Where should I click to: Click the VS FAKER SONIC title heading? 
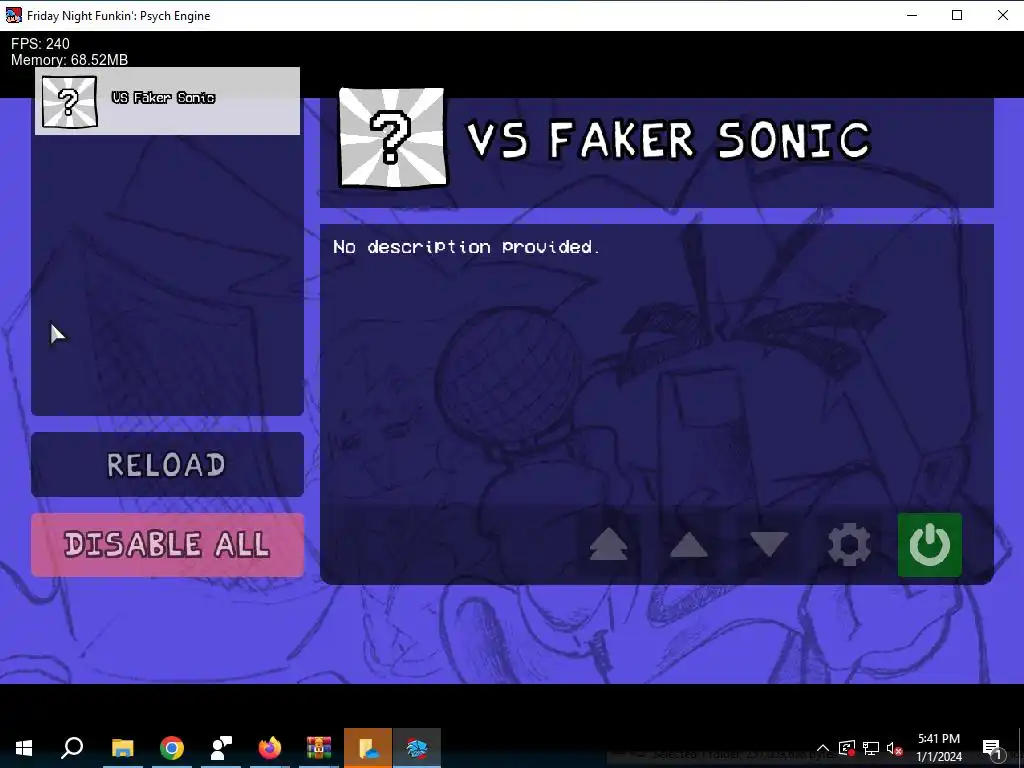669,139
